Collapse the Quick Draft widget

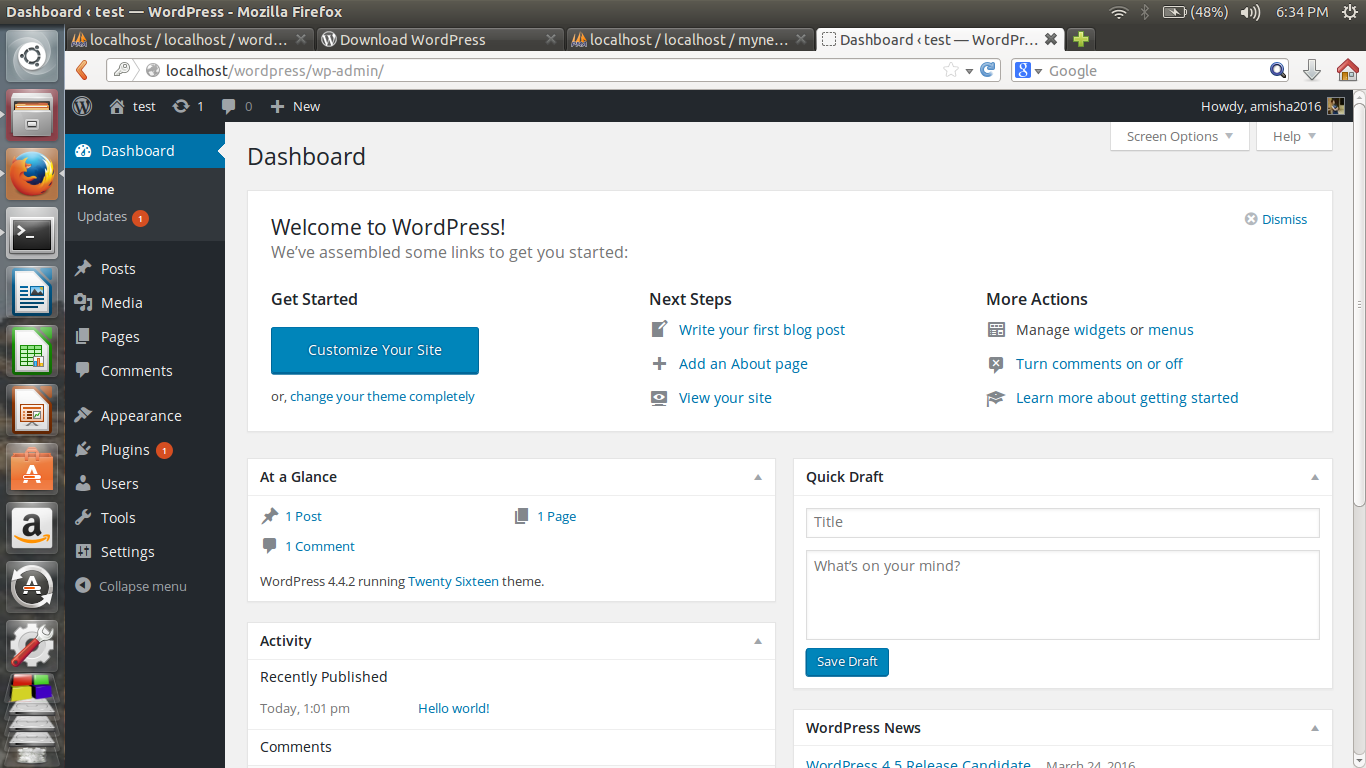point(1315,477)
